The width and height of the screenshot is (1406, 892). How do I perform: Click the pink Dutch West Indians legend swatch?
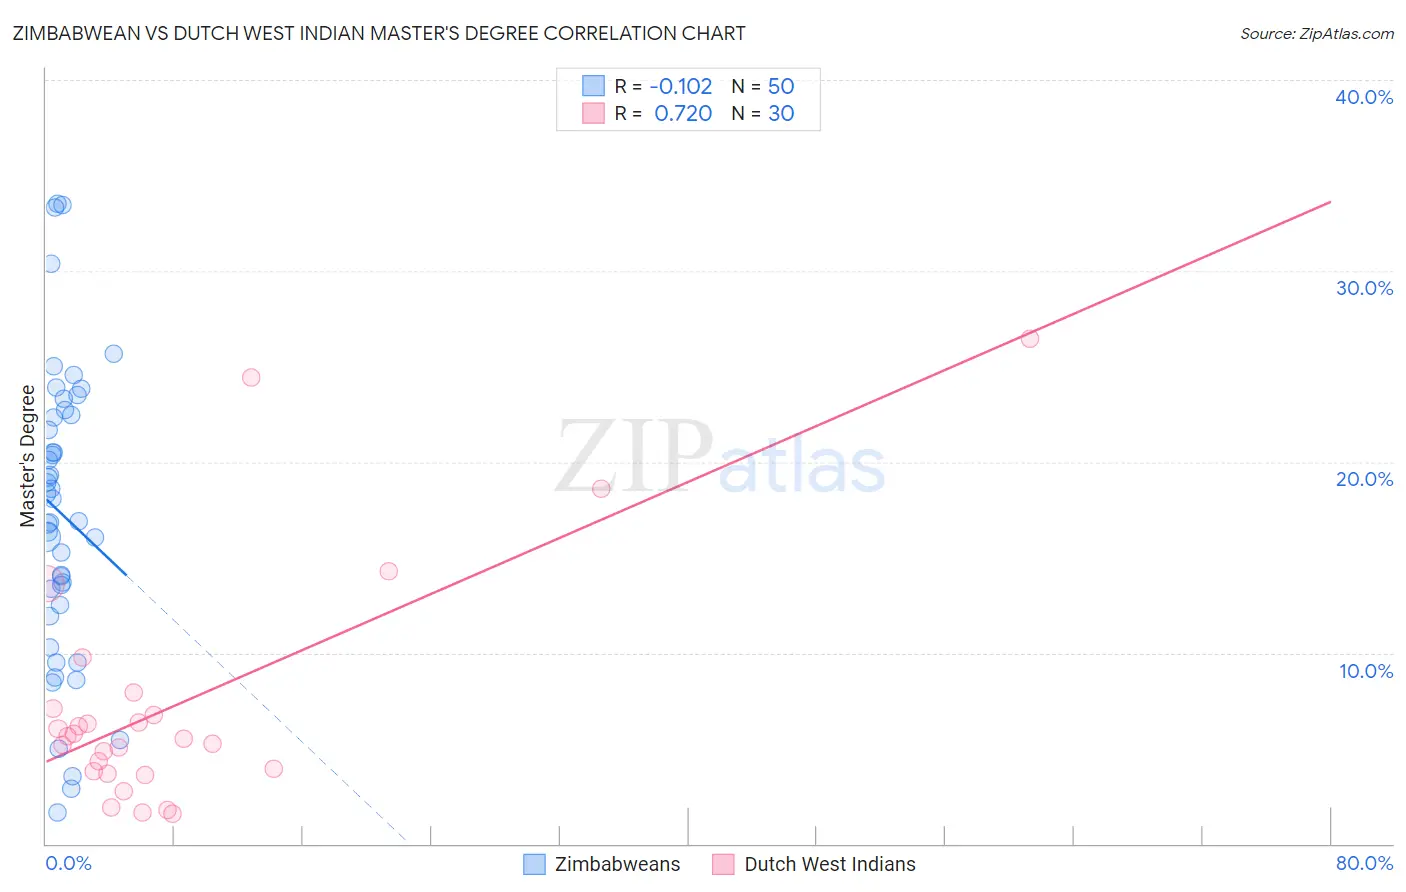724,864
